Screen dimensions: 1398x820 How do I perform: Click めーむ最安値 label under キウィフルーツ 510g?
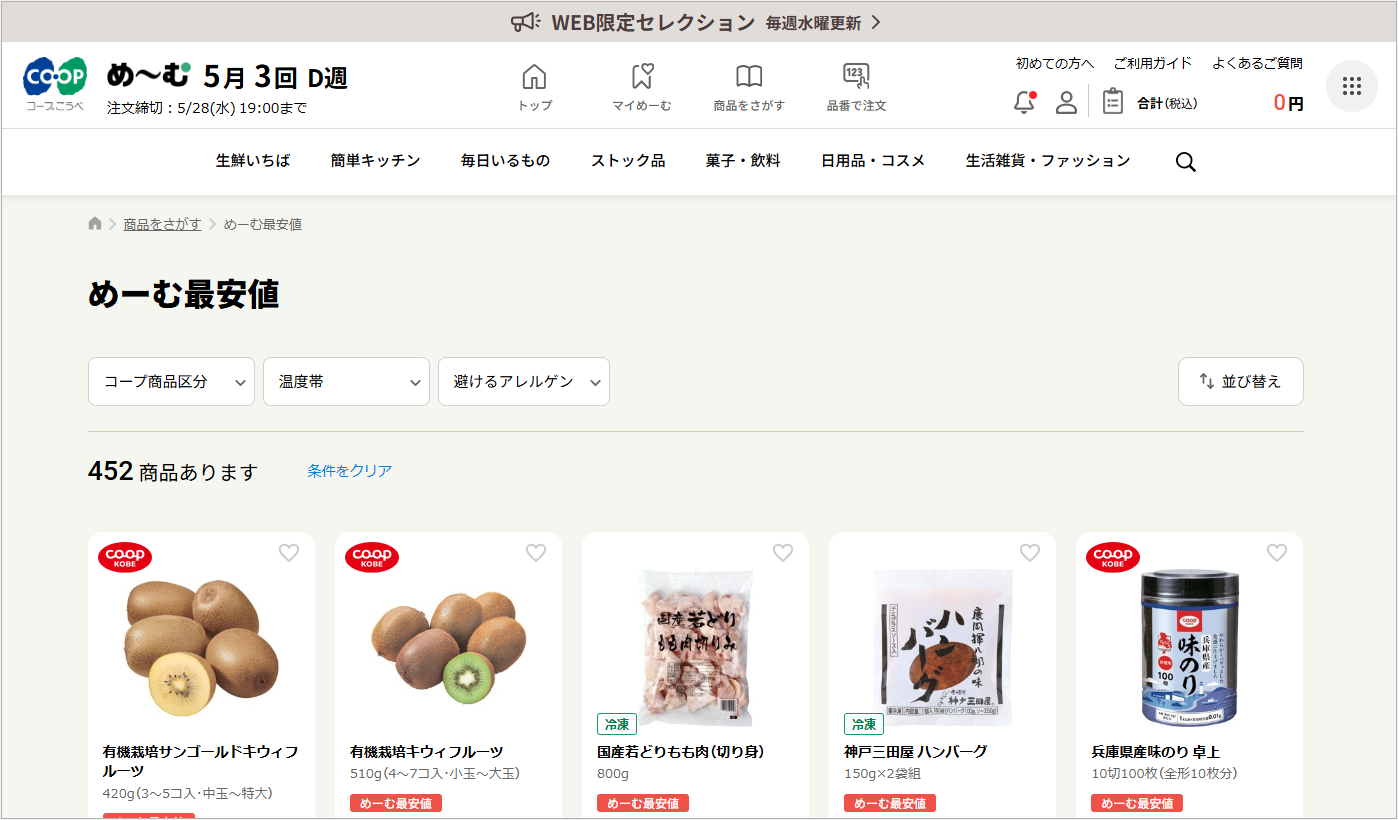coord(396,803)
